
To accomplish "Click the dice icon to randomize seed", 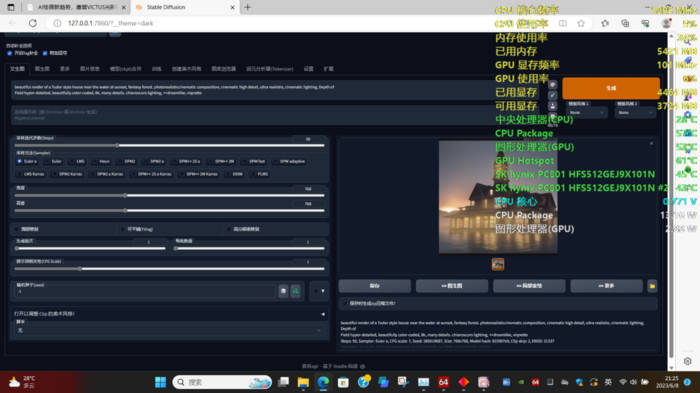I will tap(283, 291).
